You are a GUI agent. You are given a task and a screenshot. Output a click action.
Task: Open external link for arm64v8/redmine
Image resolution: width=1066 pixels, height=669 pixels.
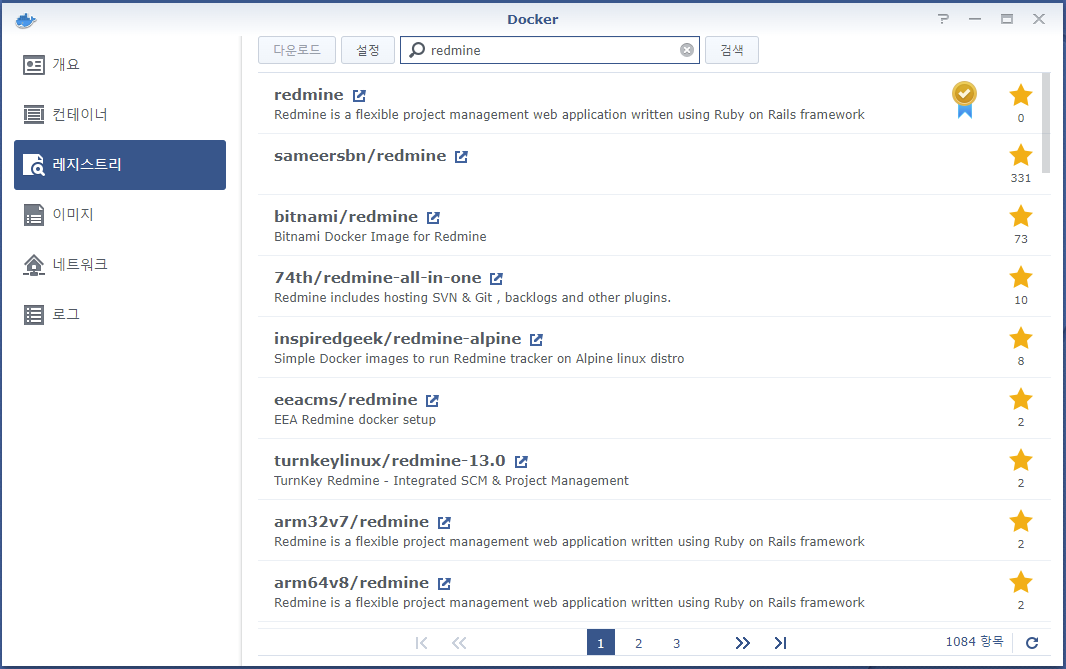[444, 583]
